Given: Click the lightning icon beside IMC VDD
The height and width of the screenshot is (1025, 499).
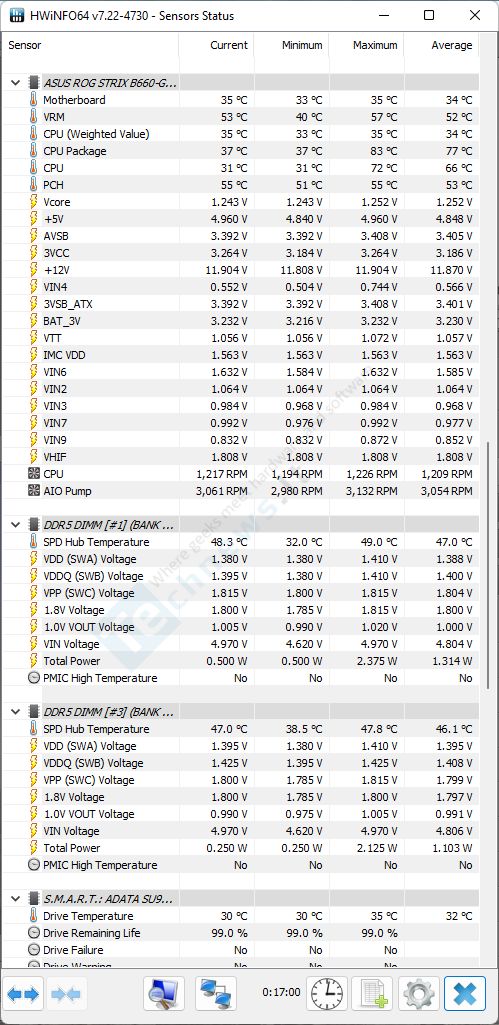Looking at the screenshot, I should (x=33, y=355).
